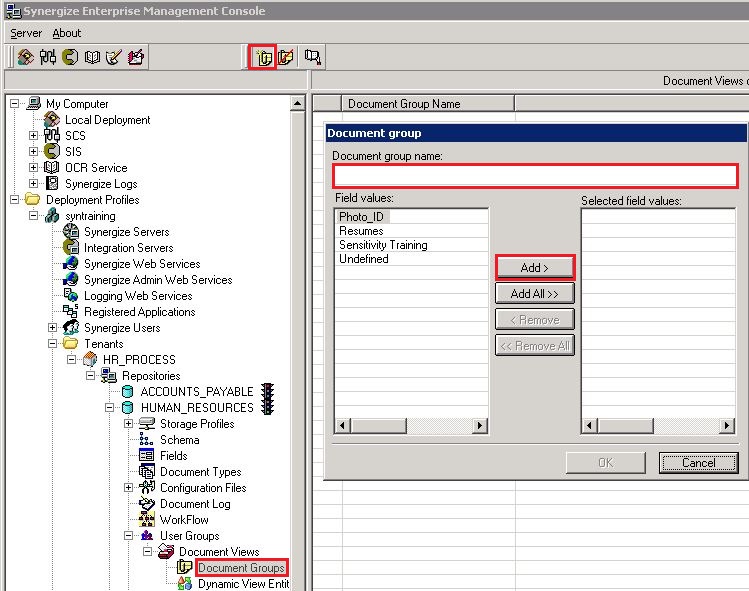The width and height of the screenshot is (749, 591).
Task: Collapse the My Computer node
Action: point(15,103)
